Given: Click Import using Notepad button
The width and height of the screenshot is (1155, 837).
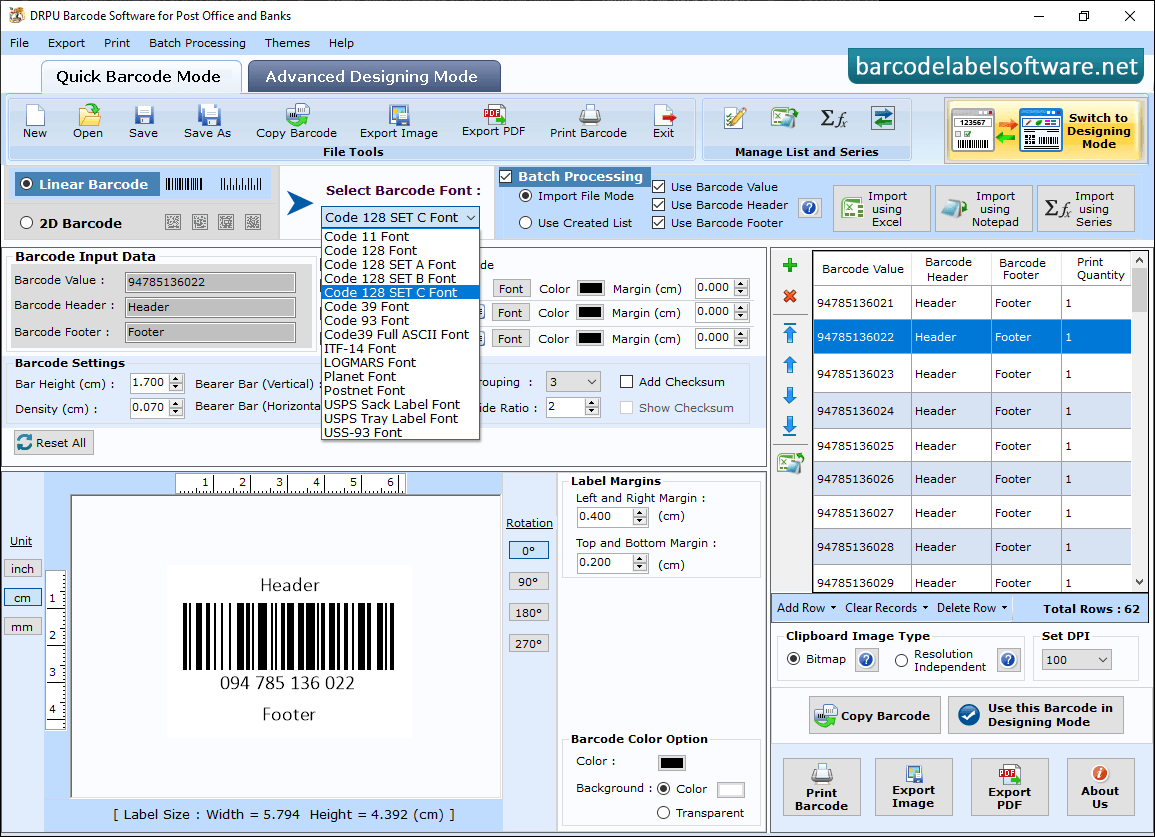Looking at the screenshot, I should click(983, 209).
